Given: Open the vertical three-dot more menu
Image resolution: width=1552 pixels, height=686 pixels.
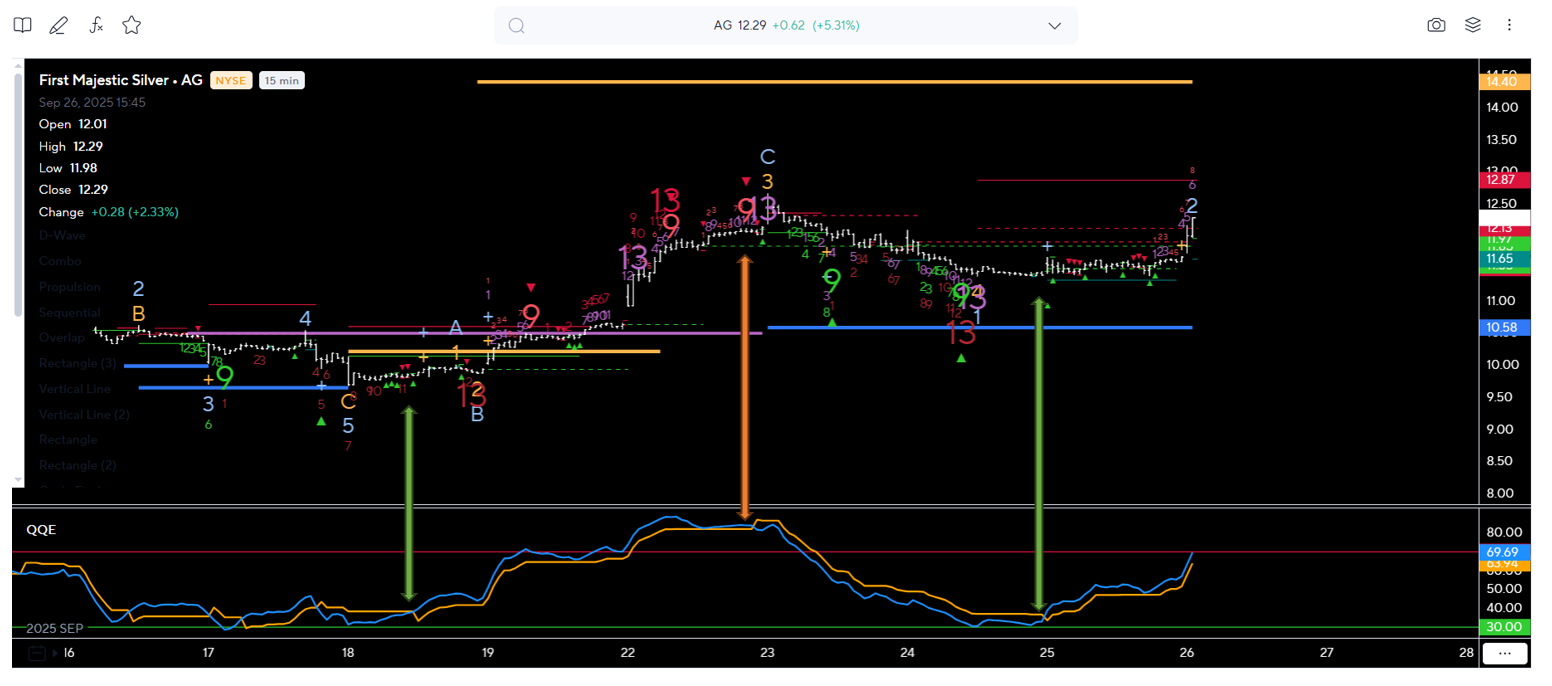Looking at the screenshot, I should click(x=1509, y=25).
